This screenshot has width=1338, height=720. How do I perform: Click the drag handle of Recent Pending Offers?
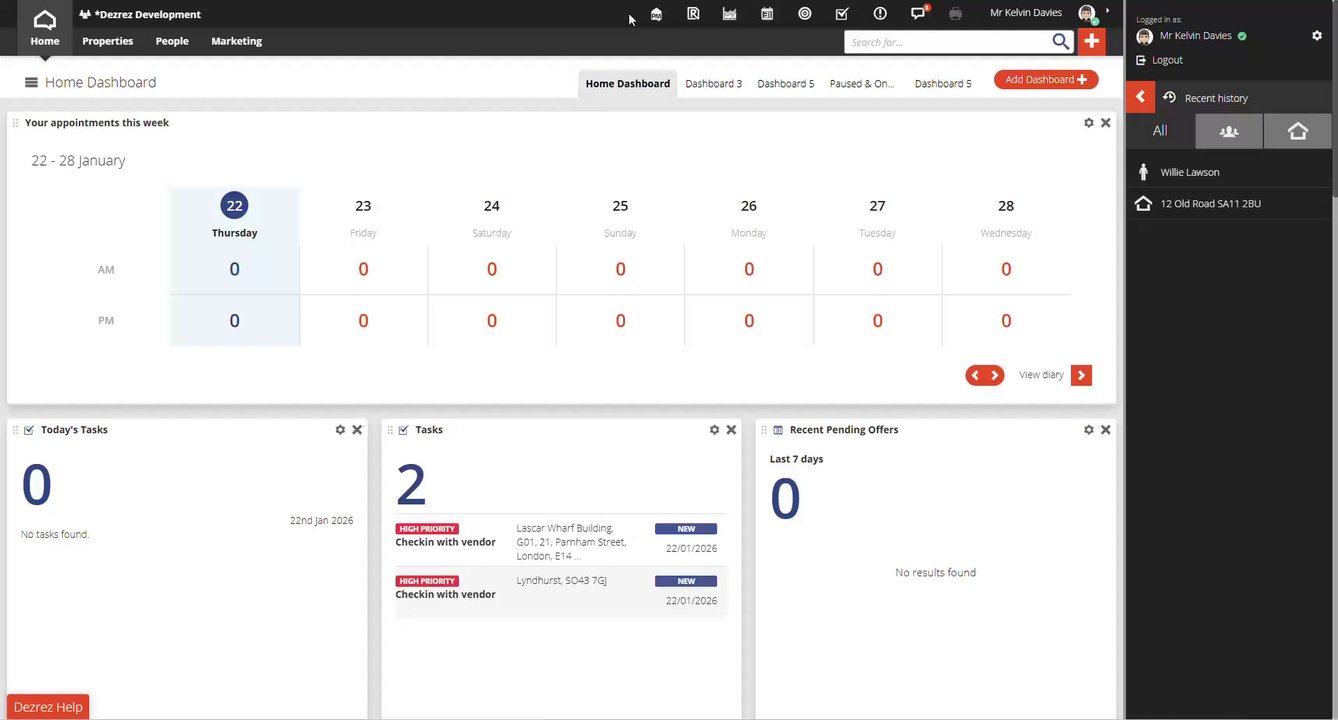[764, 430]
